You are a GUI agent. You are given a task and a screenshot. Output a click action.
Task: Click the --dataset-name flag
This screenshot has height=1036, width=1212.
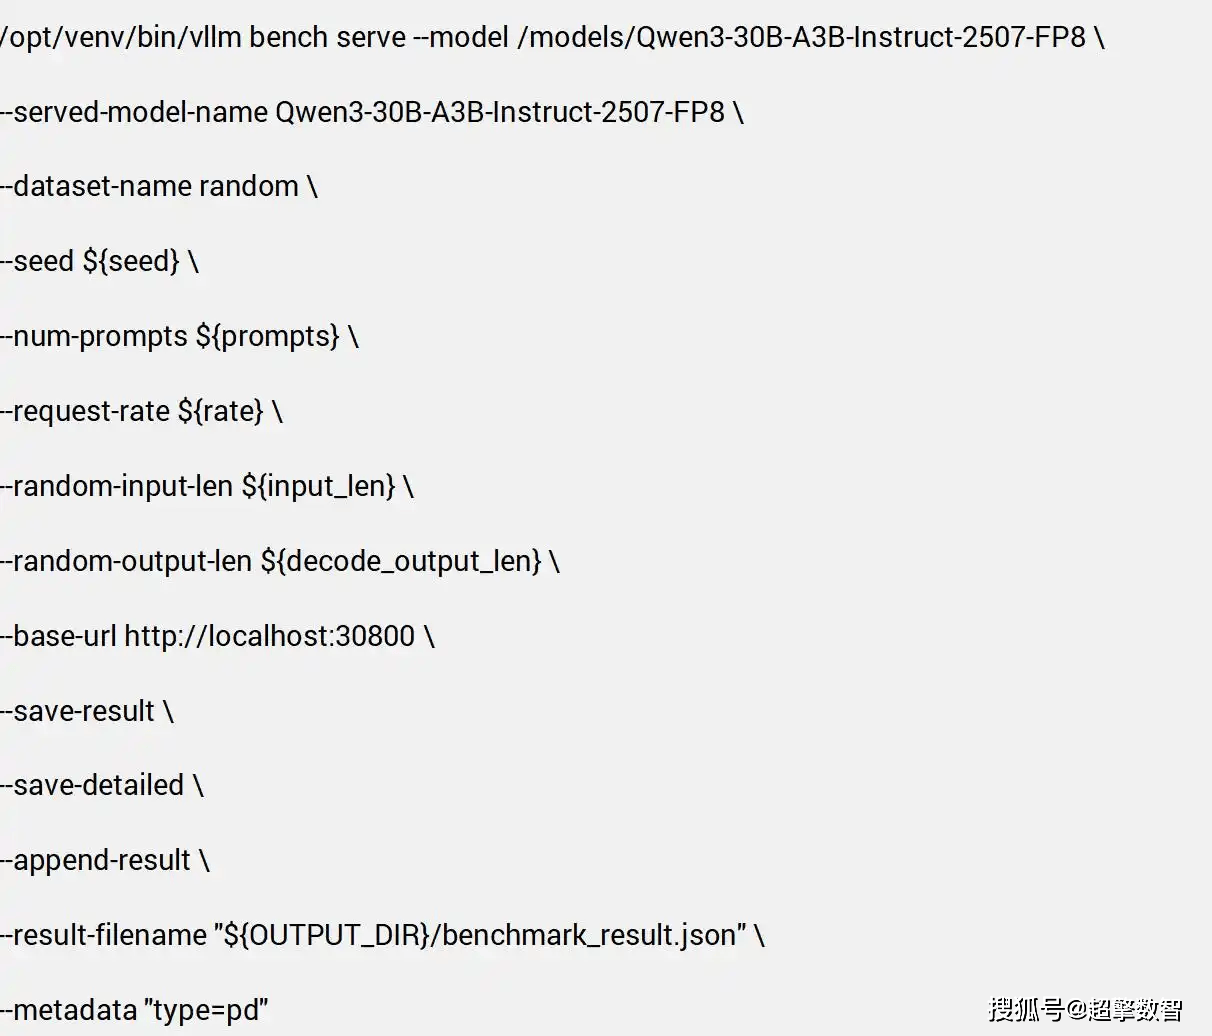(x=97, y=187)
